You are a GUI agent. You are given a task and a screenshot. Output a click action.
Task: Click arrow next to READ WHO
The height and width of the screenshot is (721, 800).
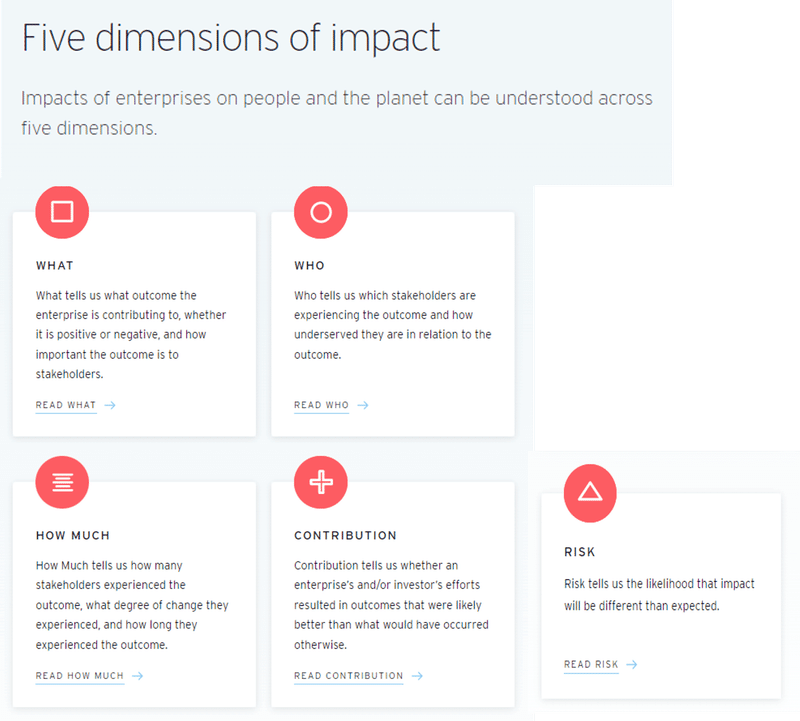click(363, 405)
